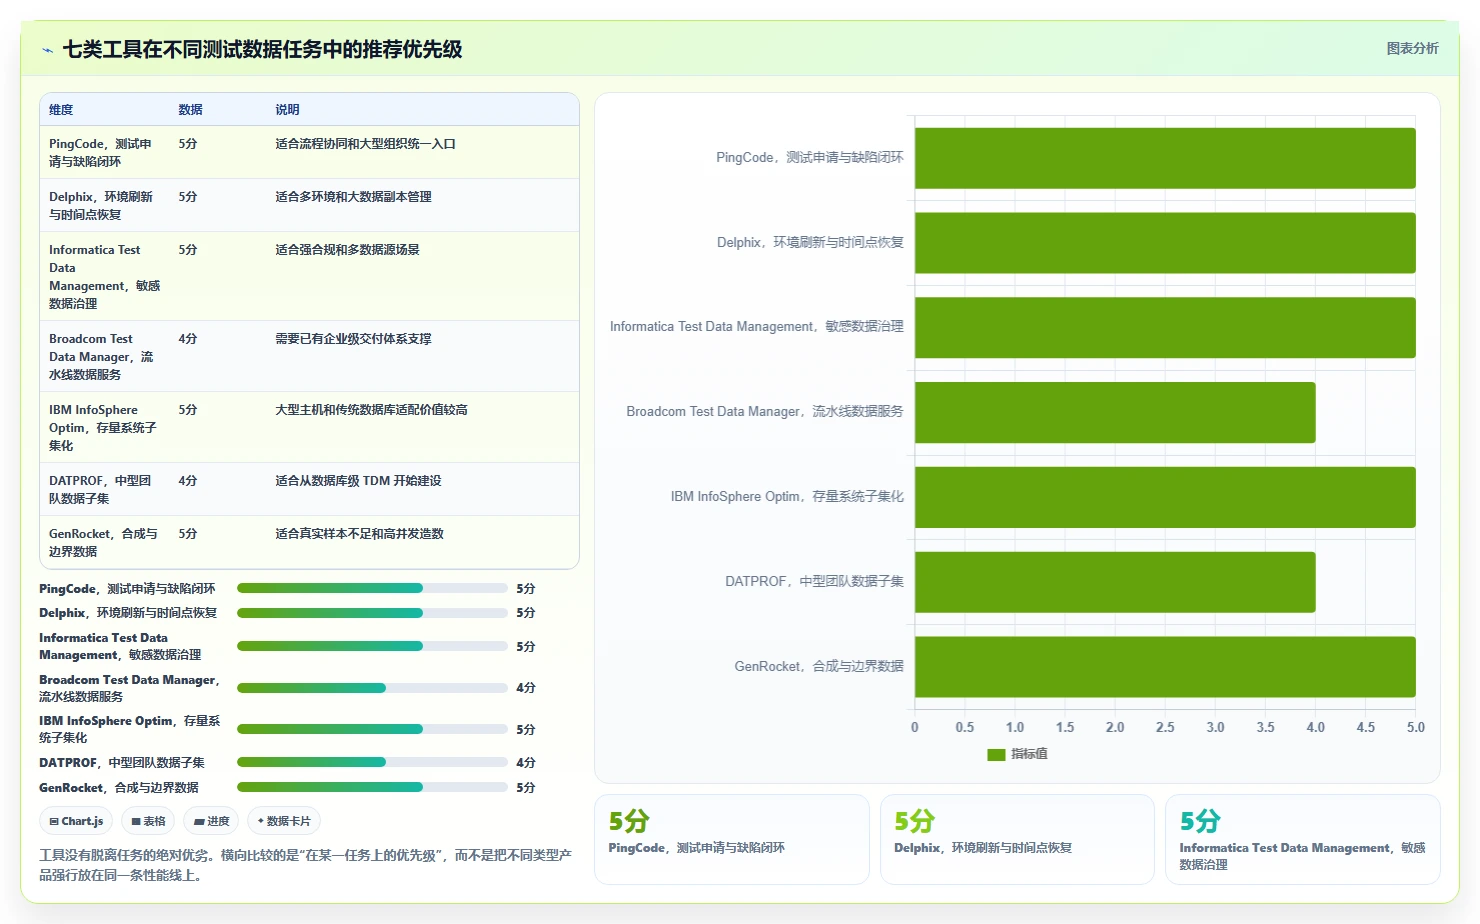Click the GenRocket chart bar
The height and width of the screenshot is (924, 1480).
tap(1165, 667)
